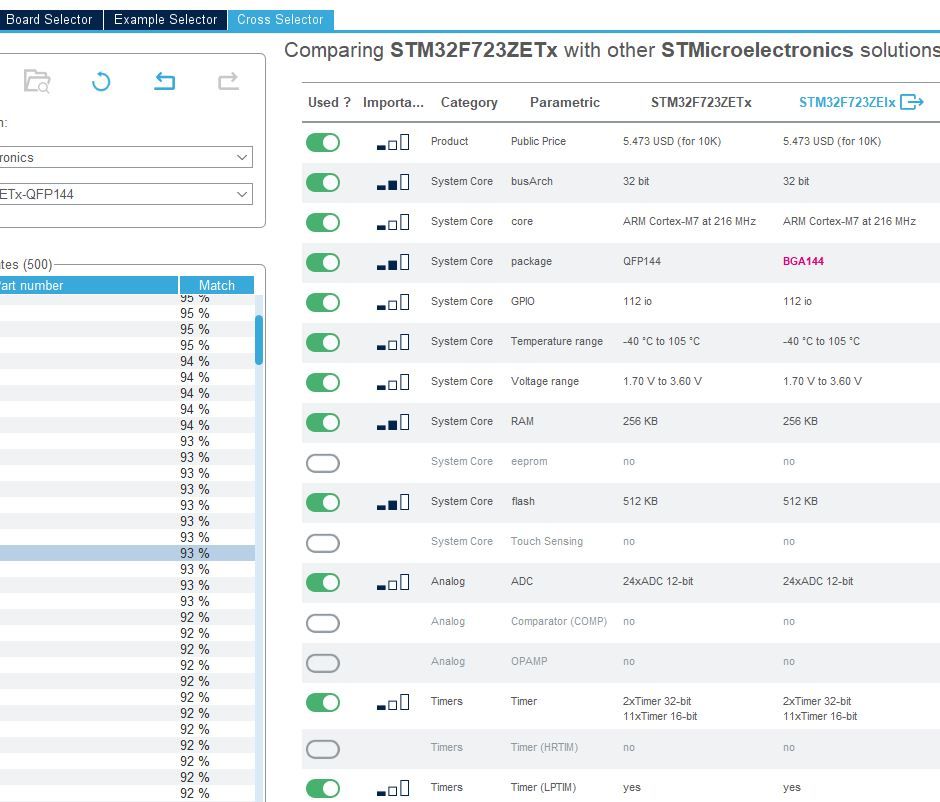Set importance bars for GPIO row
940x802 pixels.
(393, 302)
